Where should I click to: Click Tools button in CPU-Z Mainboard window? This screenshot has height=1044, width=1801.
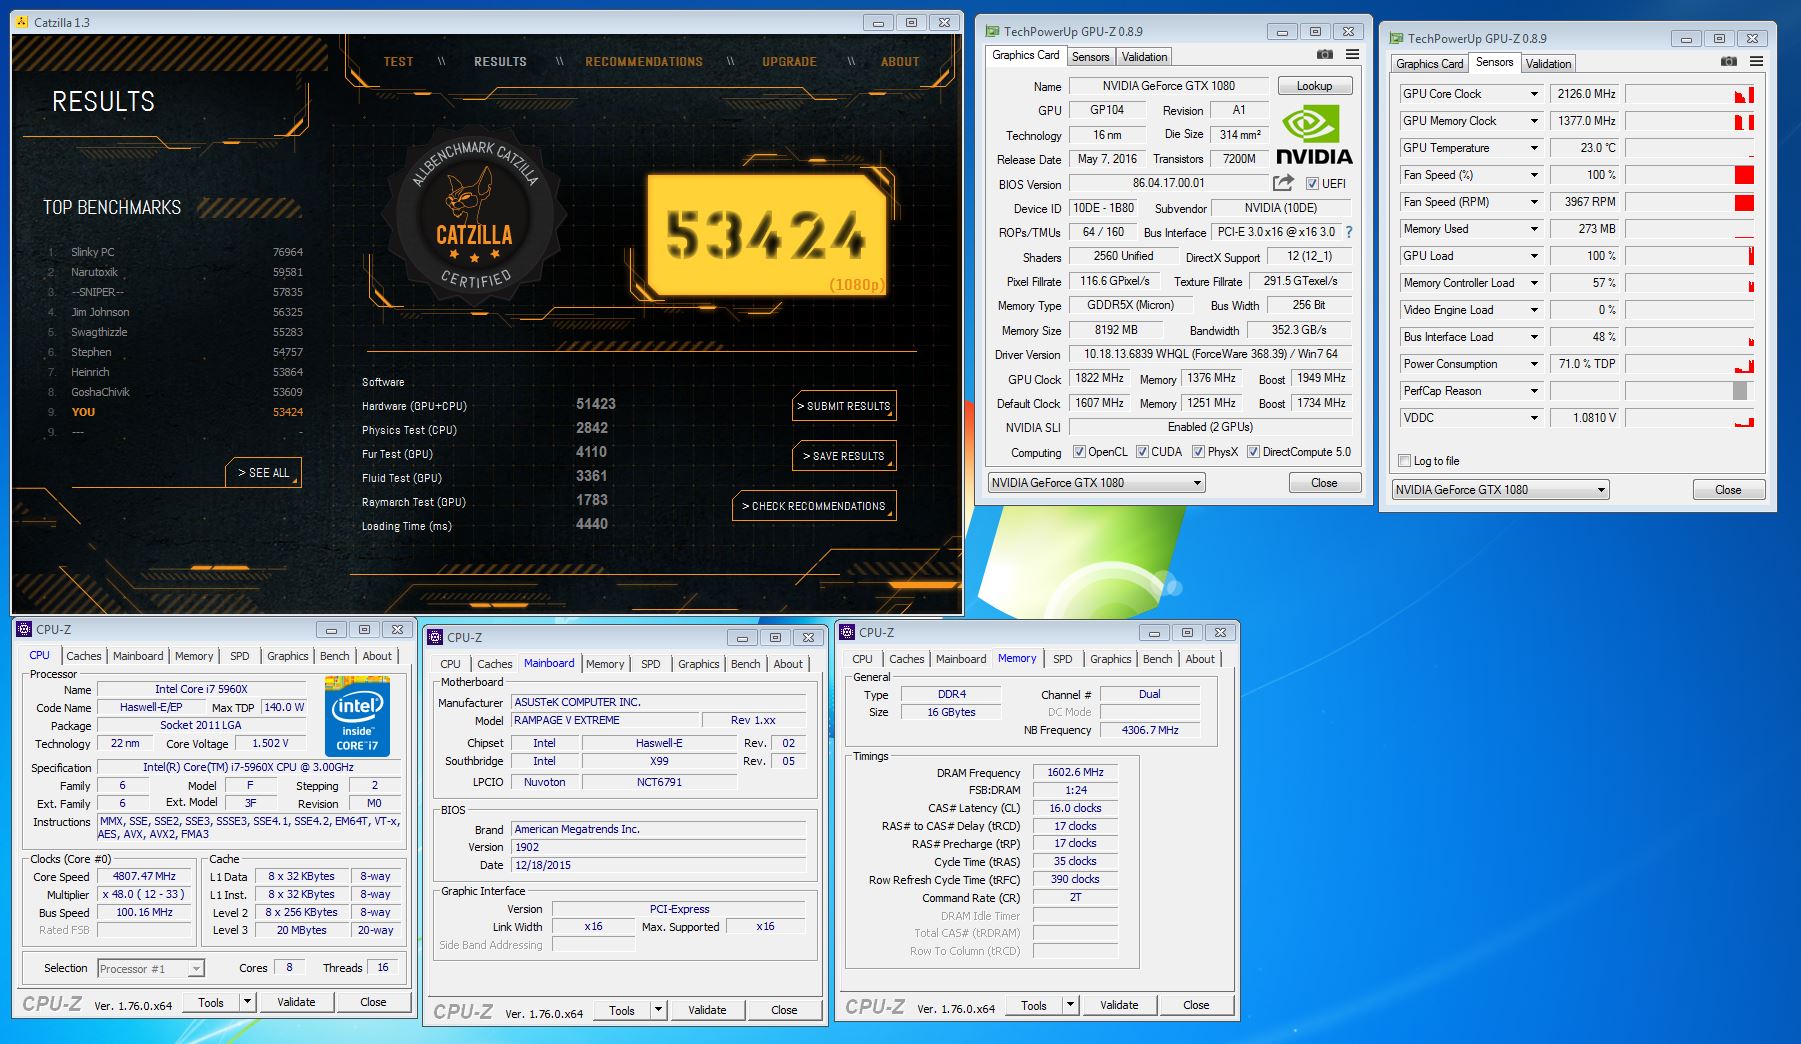point(622,1010)
